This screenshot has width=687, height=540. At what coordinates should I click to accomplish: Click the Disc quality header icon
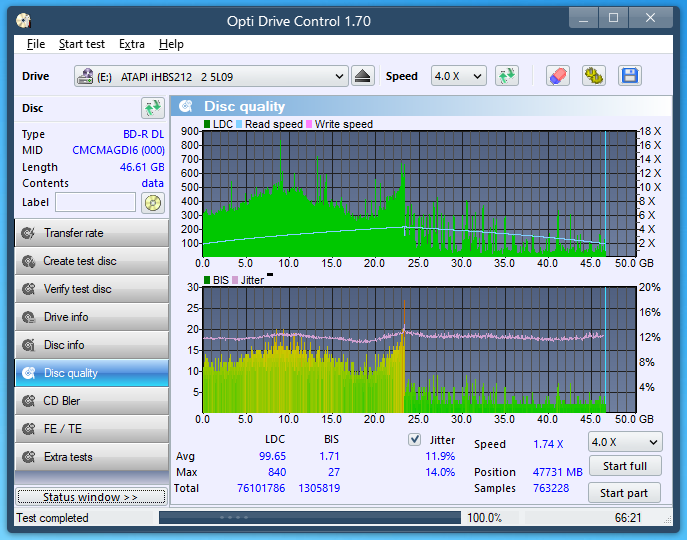[x=185, y=106]
